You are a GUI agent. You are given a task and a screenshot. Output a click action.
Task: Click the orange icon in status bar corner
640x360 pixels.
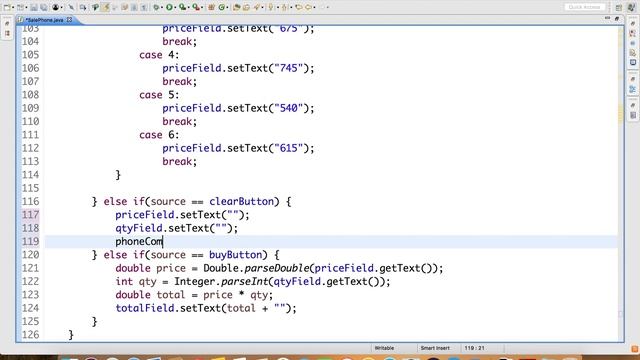[x=635, y=349]
